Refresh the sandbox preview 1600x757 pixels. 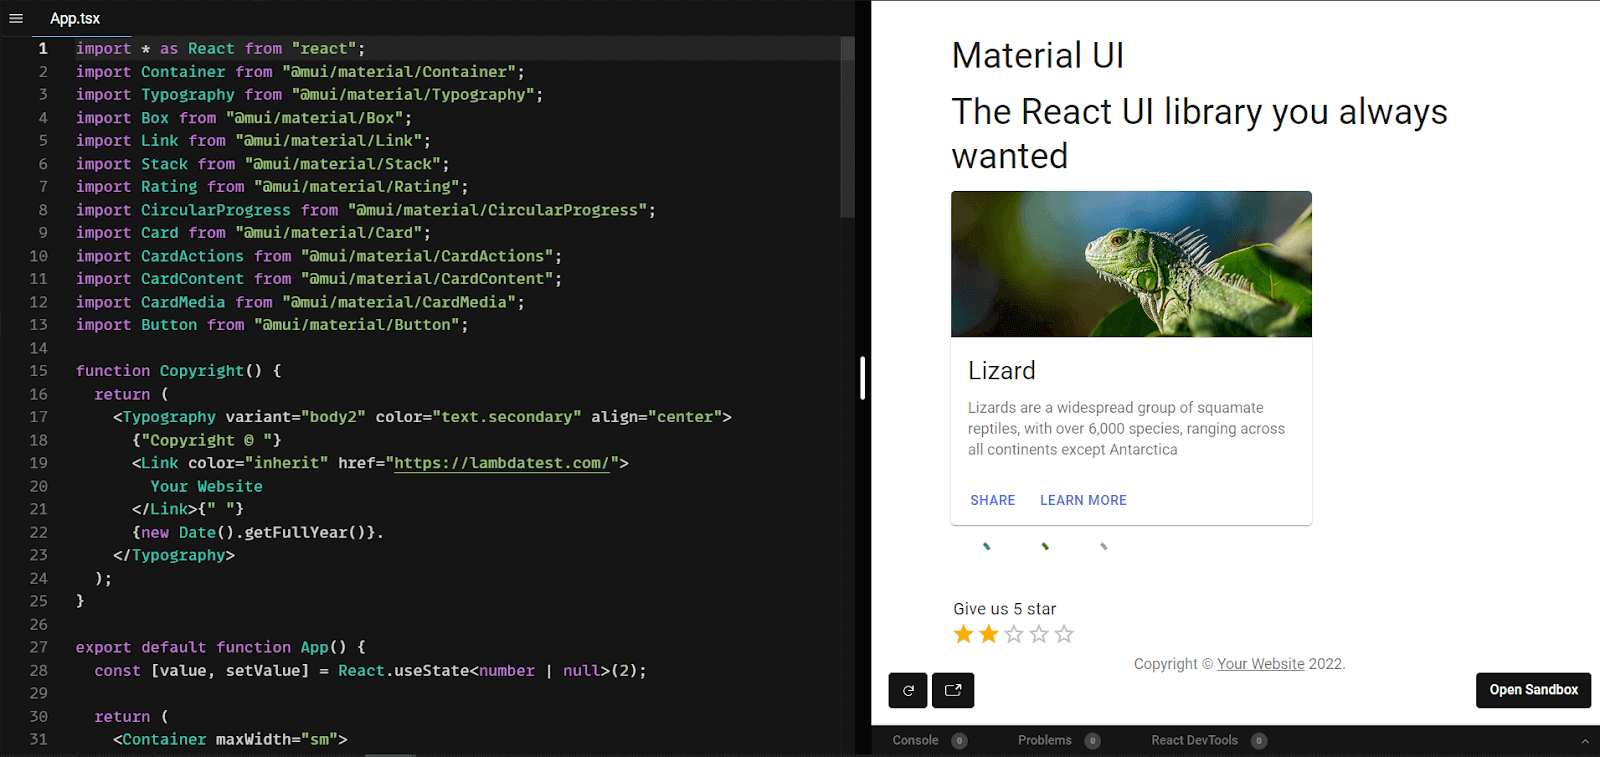tap(908, 690)
